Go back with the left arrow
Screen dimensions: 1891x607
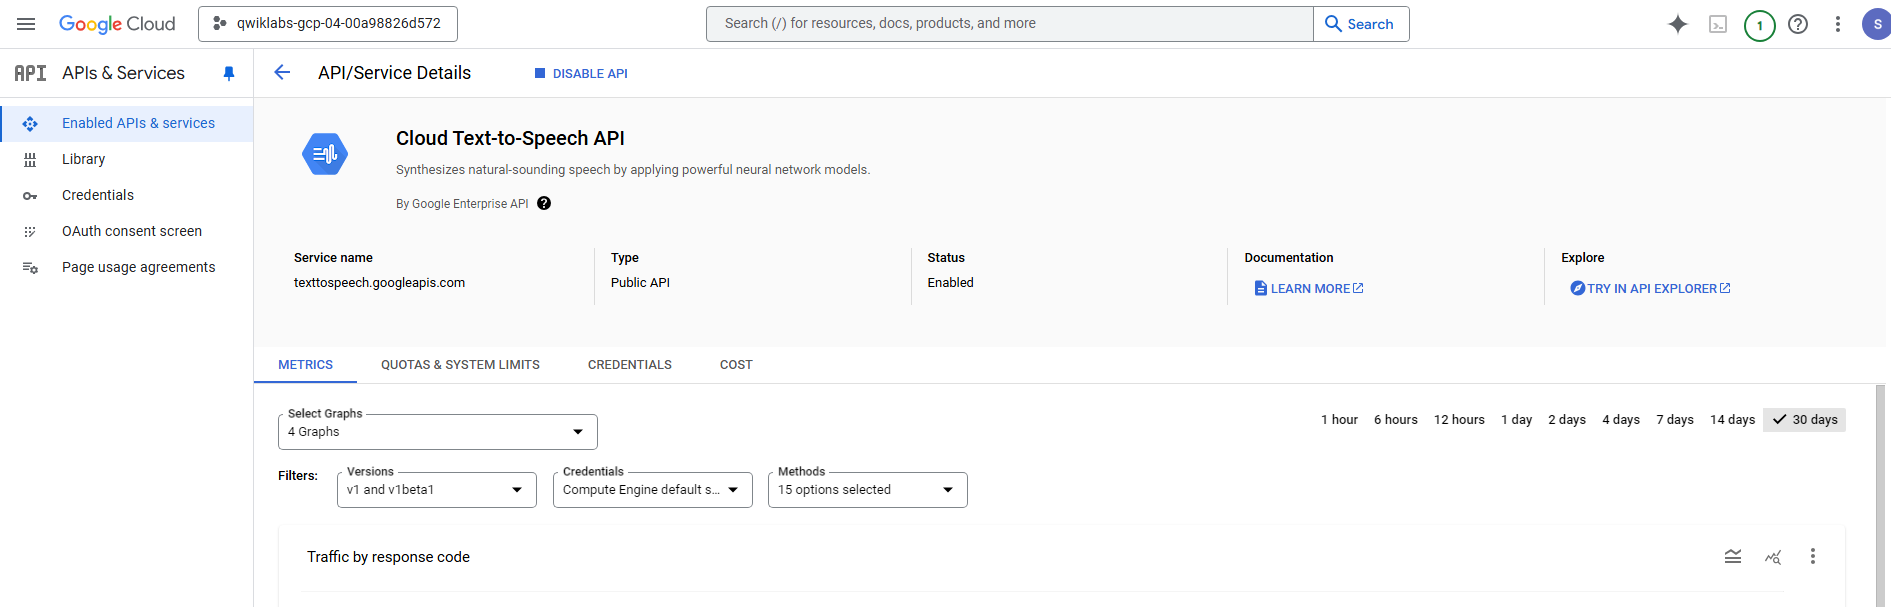point(282,72)
